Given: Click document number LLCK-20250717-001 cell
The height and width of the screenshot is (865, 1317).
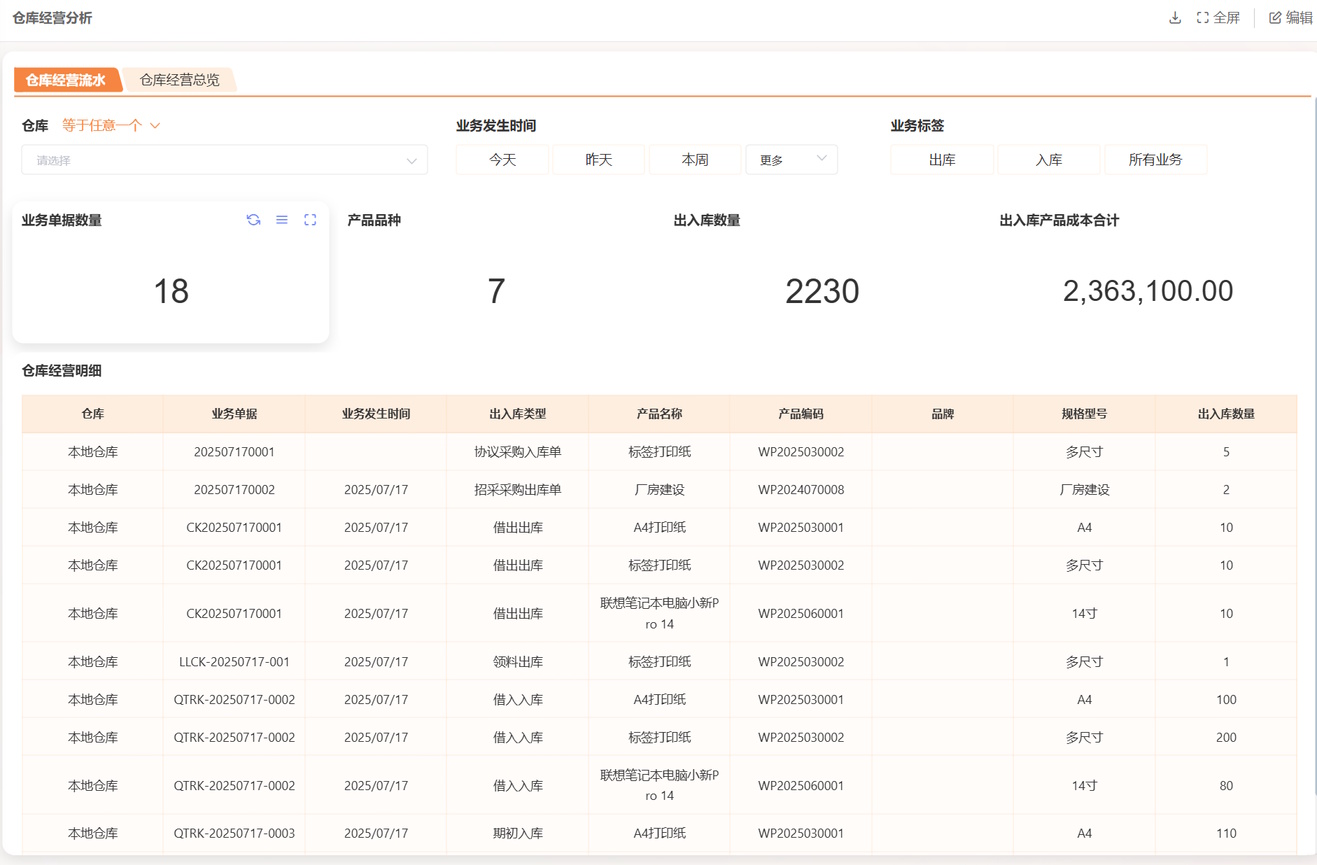Looking at the screenshot, I should point(234,662).
